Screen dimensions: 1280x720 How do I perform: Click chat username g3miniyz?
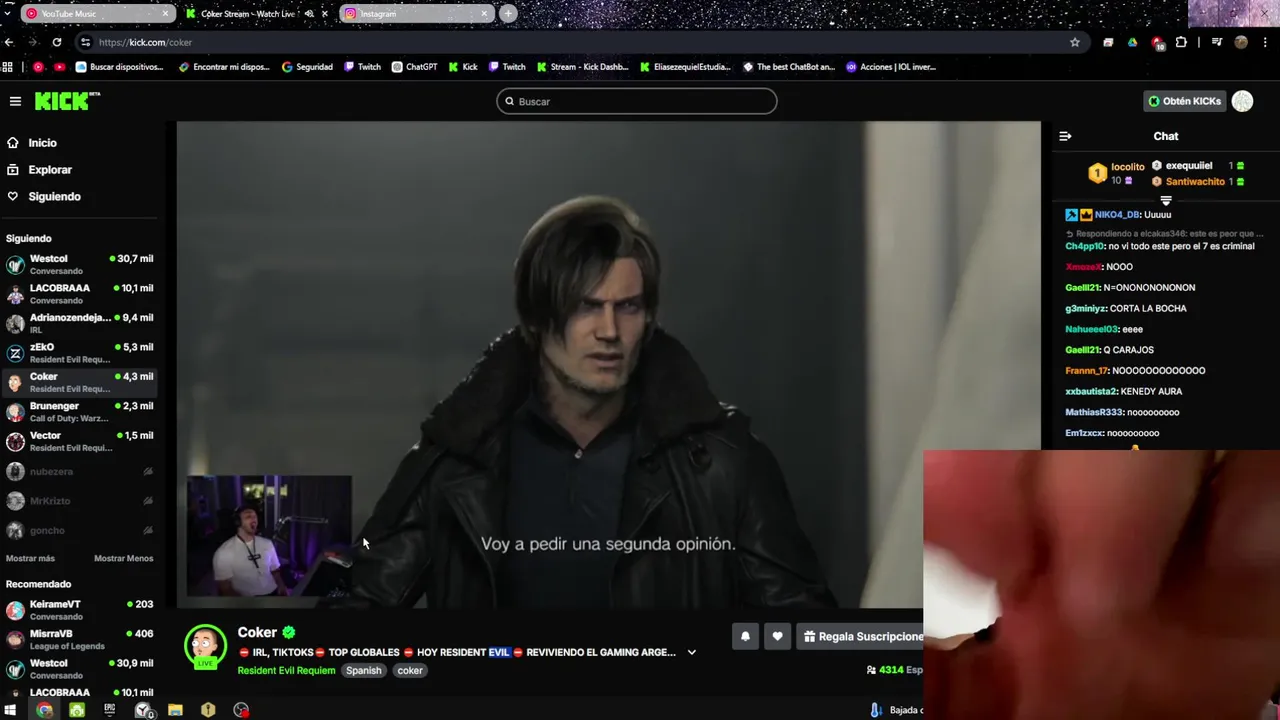(x=1084, y=308)
